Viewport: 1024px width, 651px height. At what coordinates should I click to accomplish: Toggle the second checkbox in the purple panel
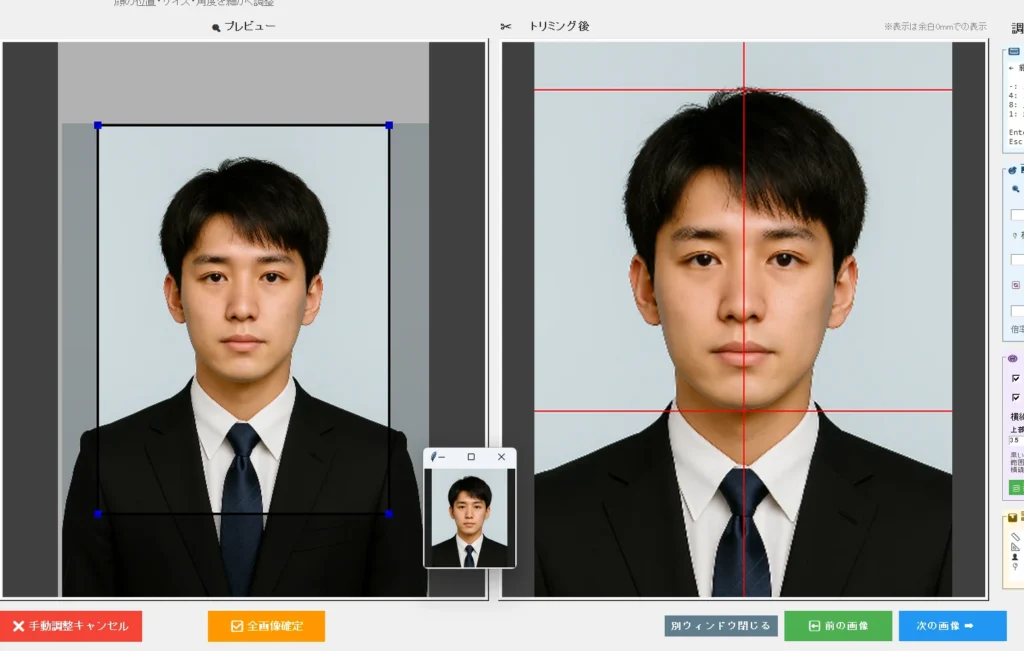click(x=1016, y=397)
